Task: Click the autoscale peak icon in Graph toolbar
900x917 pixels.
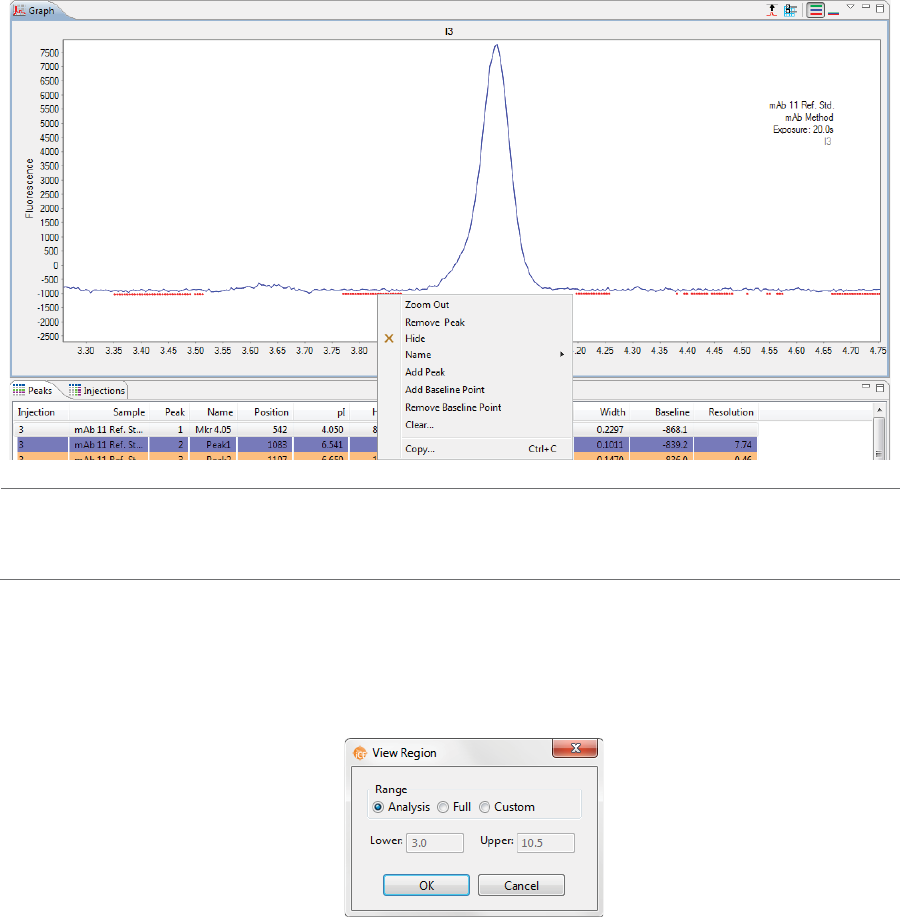Action: click(x=772, y=10)
